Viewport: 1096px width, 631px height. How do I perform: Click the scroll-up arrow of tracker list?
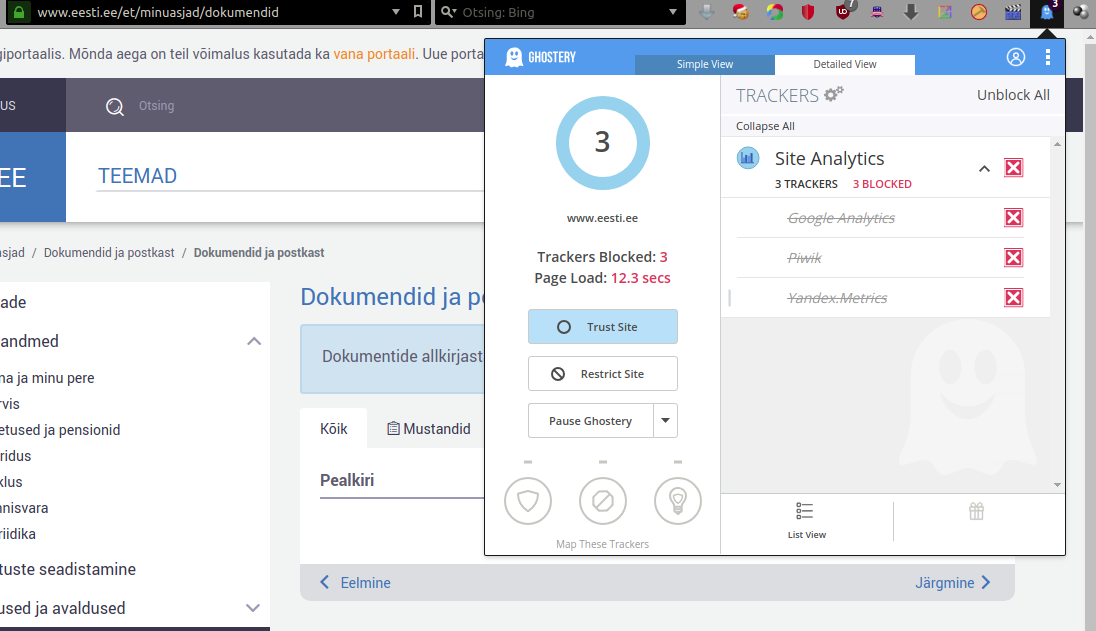click(x=1057, y=144)
